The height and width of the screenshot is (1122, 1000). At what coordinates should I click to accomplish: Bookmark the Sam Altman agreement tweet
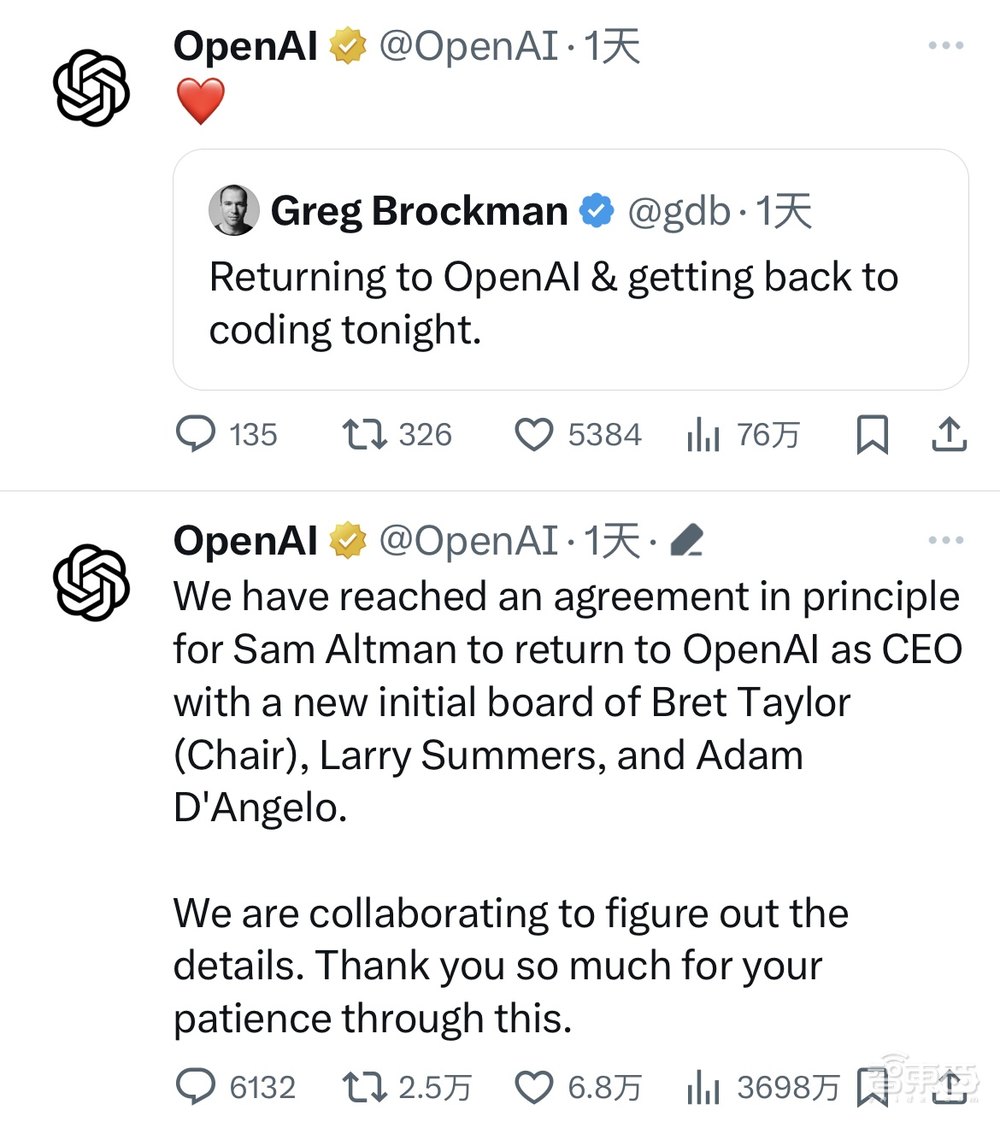[x=873, y=1087]
